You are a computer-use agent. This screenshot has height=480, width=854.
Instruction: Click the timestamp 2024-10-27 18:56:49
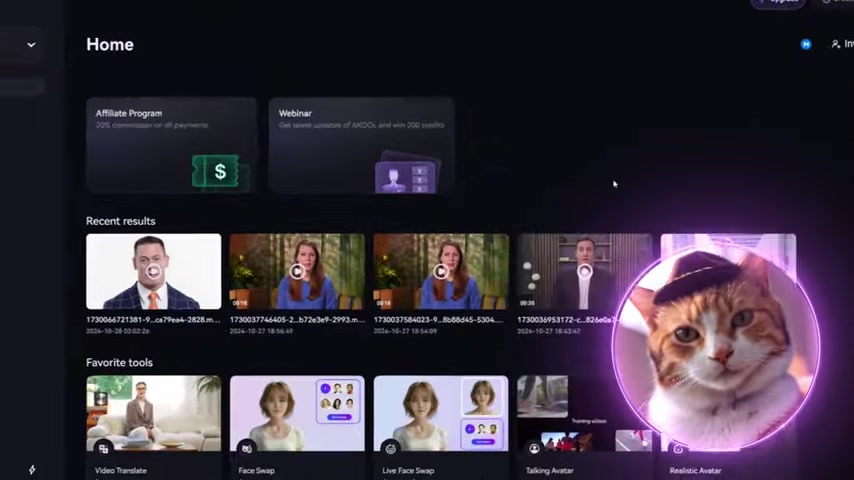tap(261, 331)
